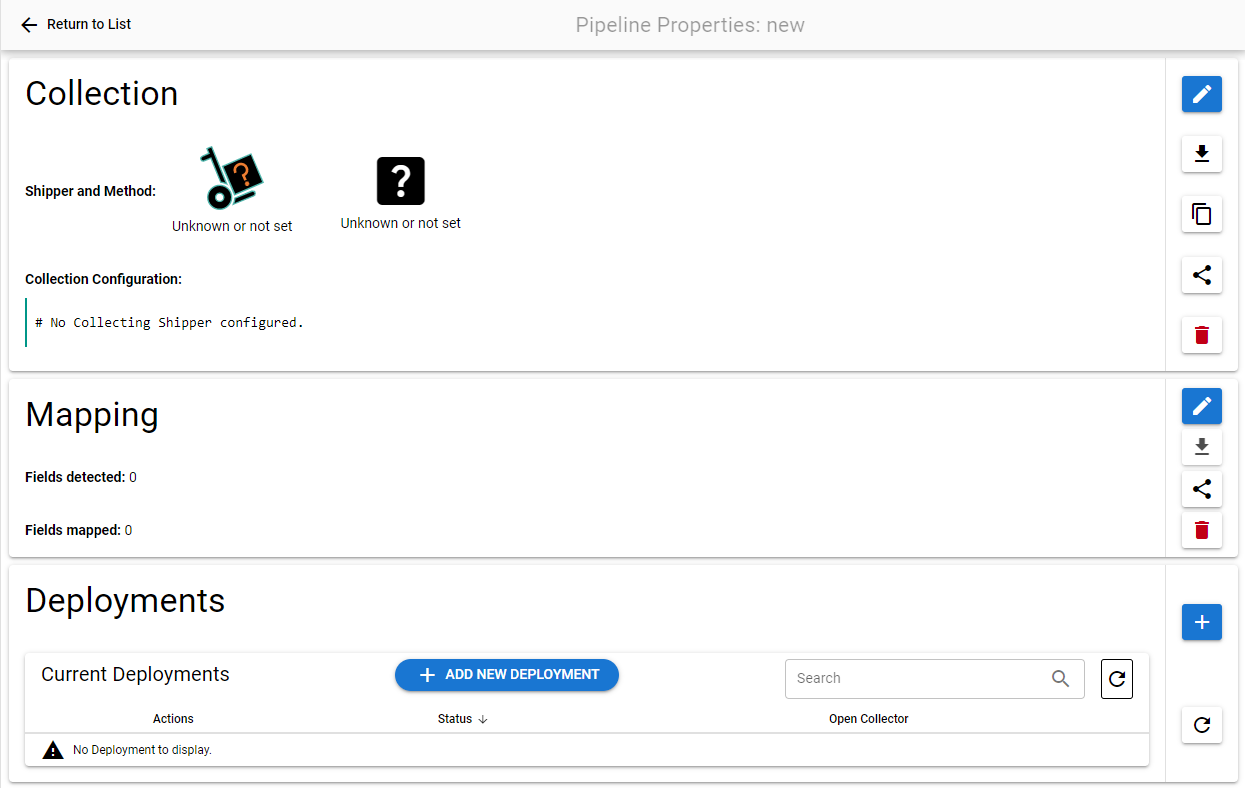This screenshot has height=788, width=1245.
Task: Click the lower refresh icon beside Deployments
Action: [1201, 725]
